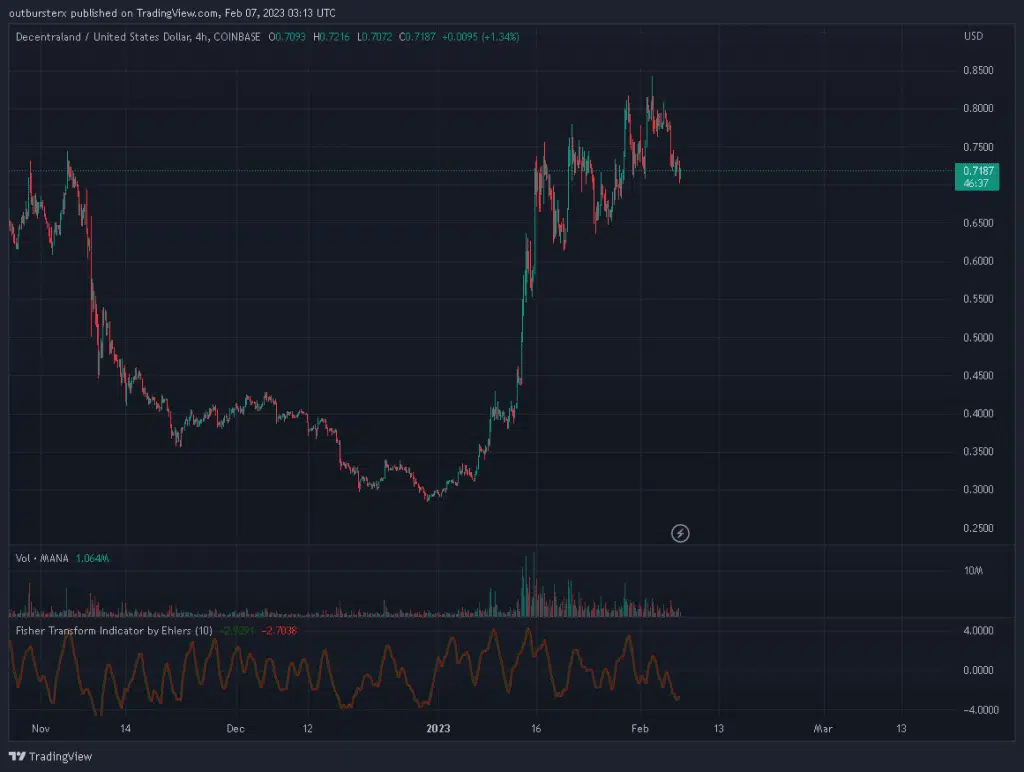Click the open value O0.7093 in header
1024x772 pixels.
pos(287,37)
